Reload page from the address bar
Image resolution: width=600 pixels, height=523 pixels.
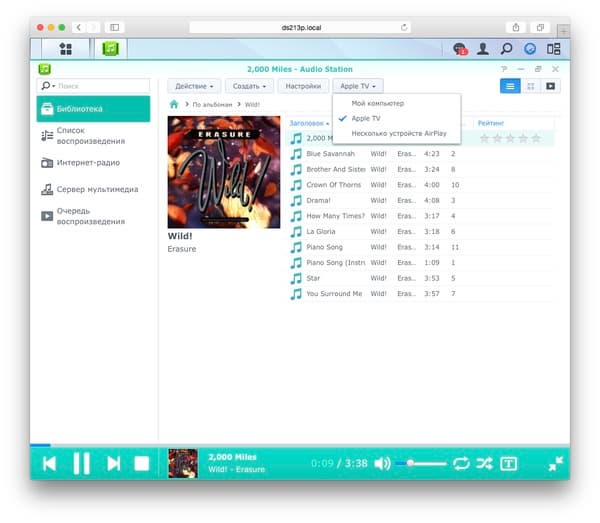tap(404, 27)
